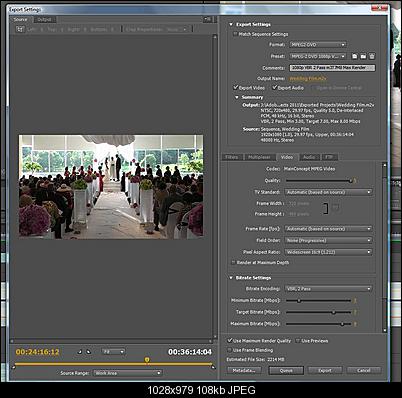This screenshot has width=402, height=398.
Task: Open the FTP tab
Action: pyautogui.click(x=329, y=157)
